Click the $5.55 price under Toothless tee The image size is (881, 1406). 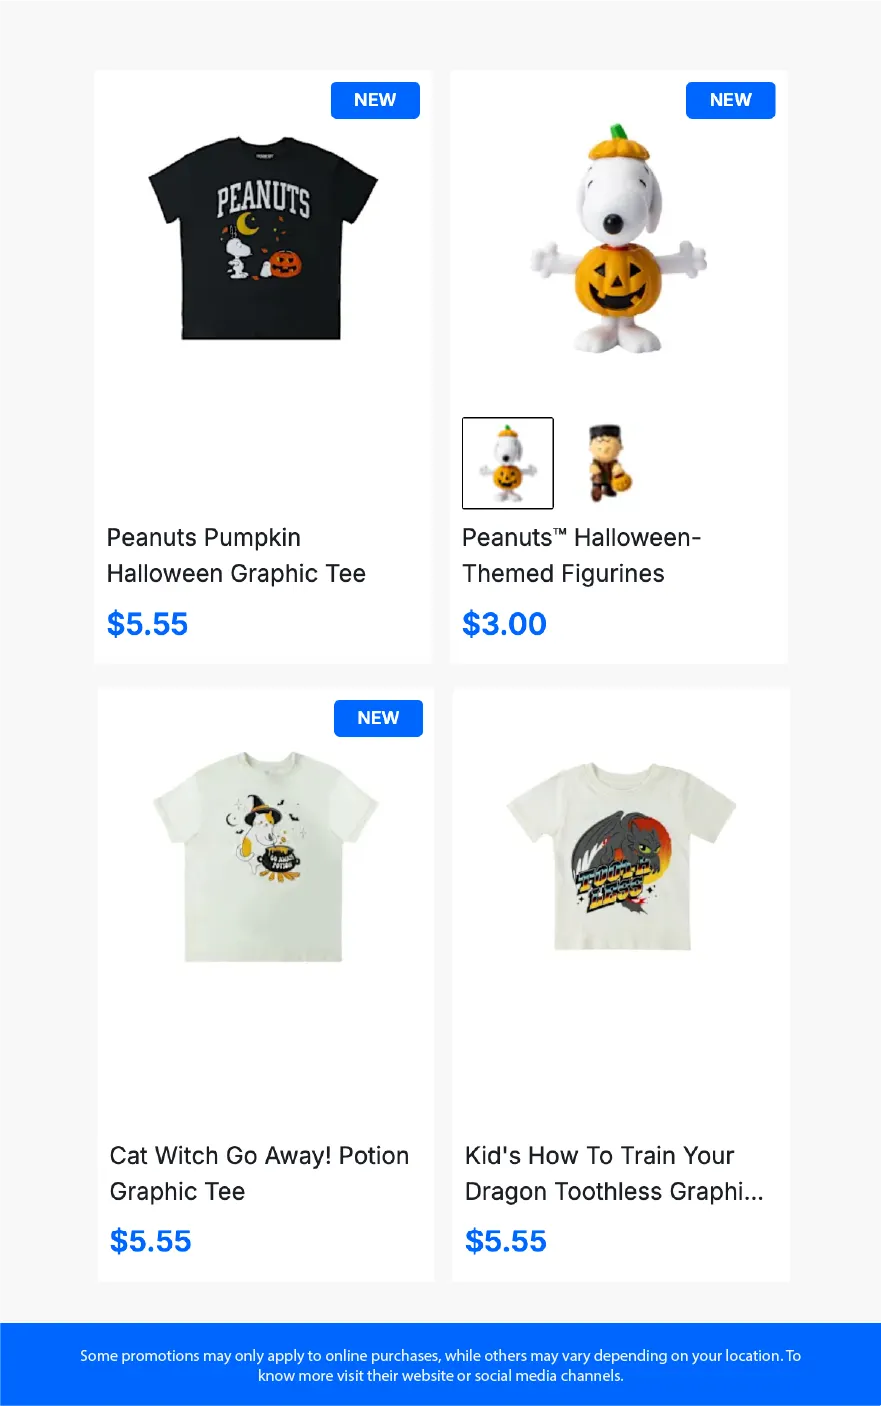[506, 1241]
